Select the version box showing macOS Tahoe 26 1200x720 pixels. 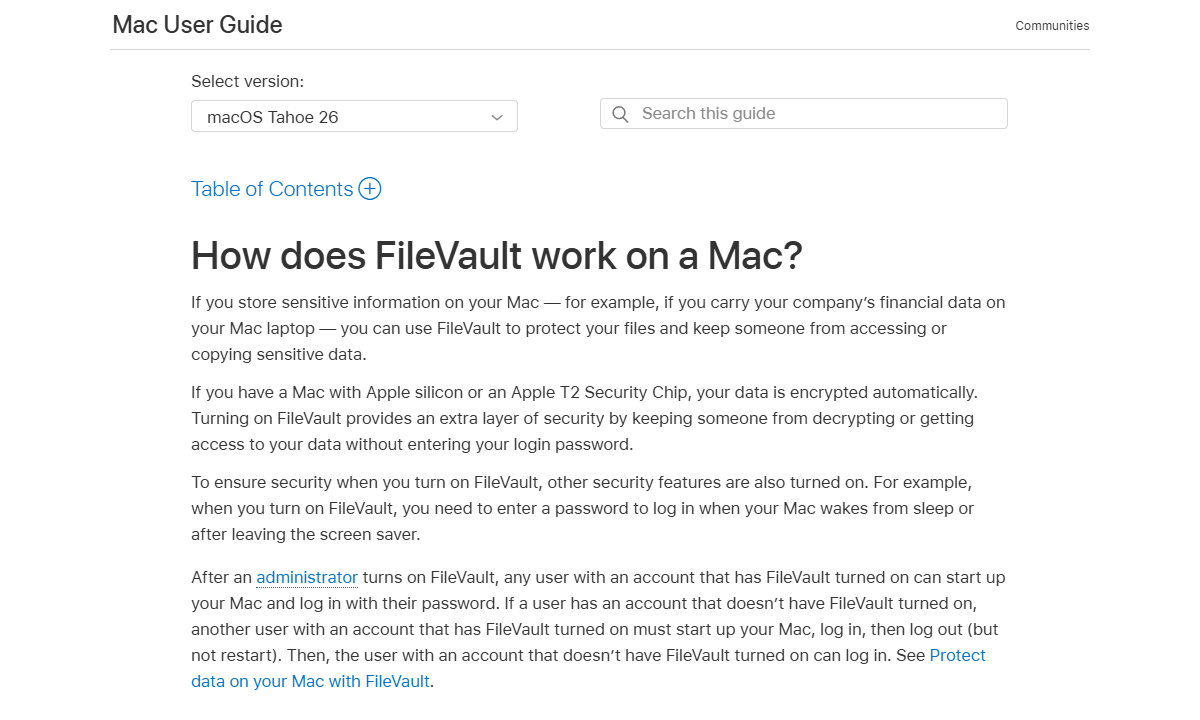click(354, 116)
